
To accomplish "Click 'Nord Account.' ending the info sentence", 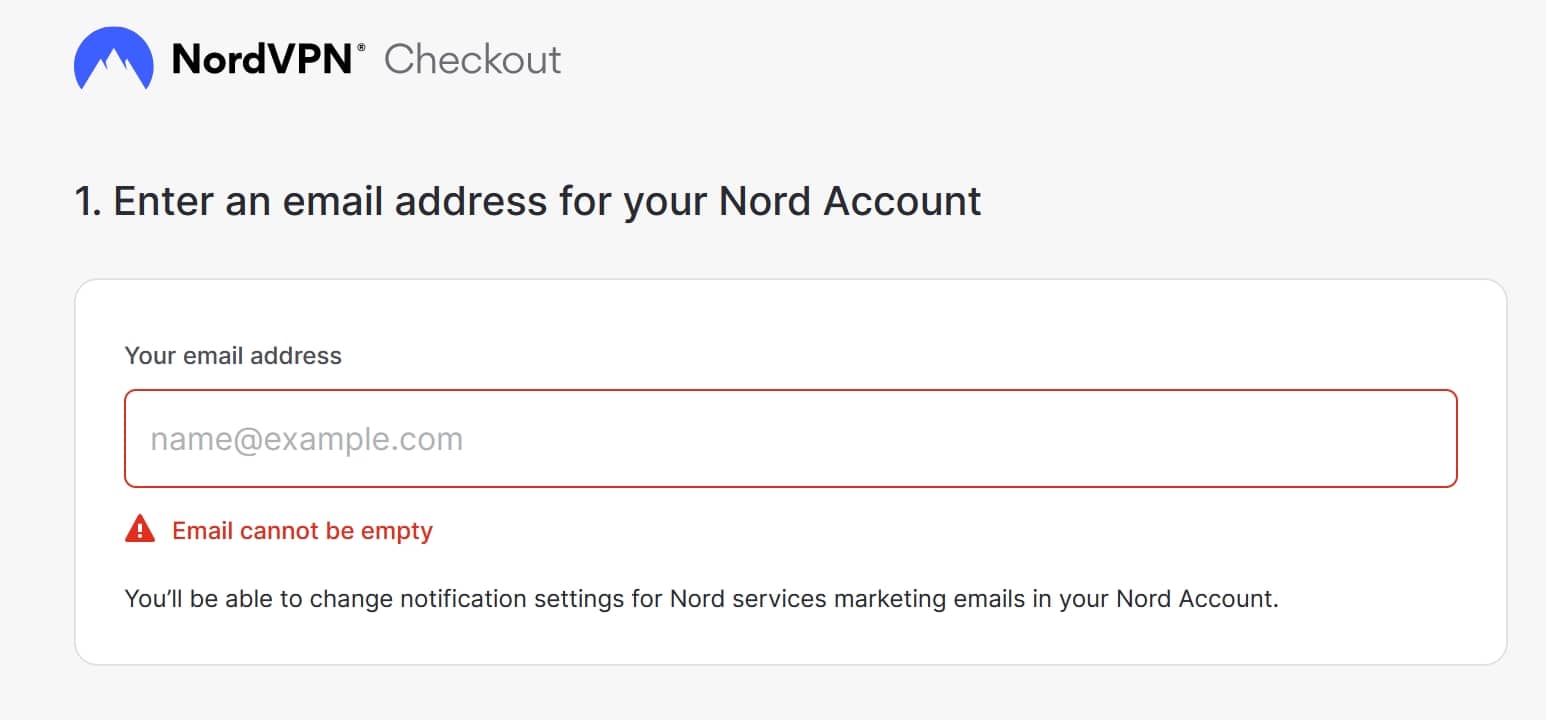I will pos(1198,599).
